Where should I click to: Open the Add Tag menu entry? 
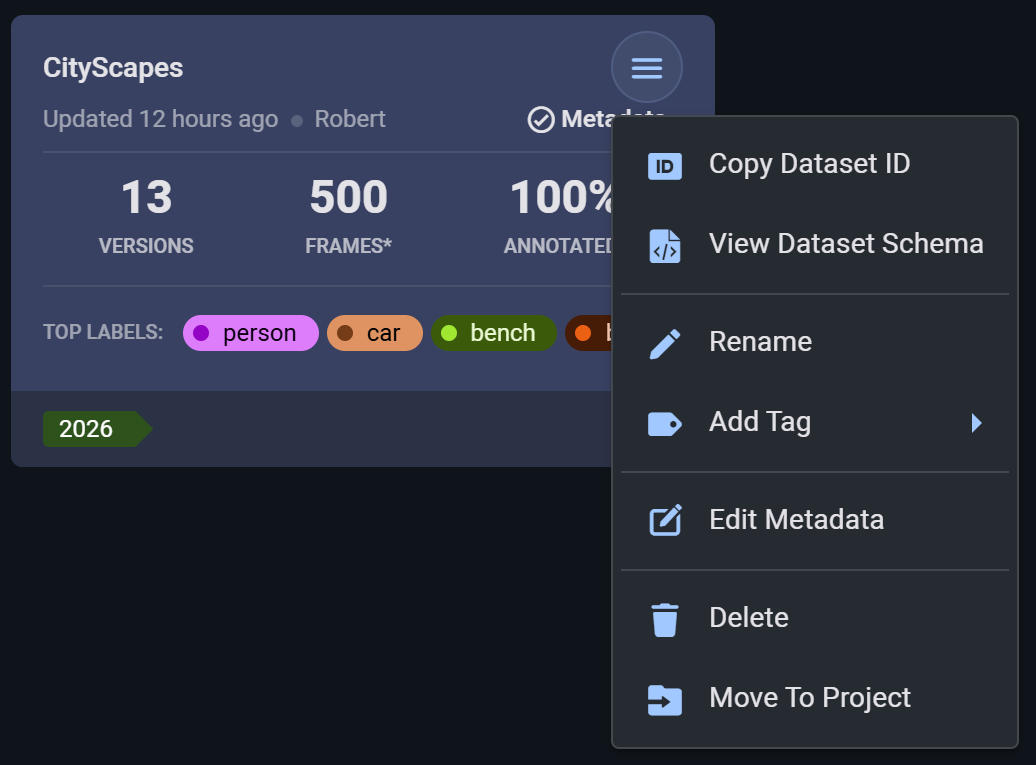(815, 422)
